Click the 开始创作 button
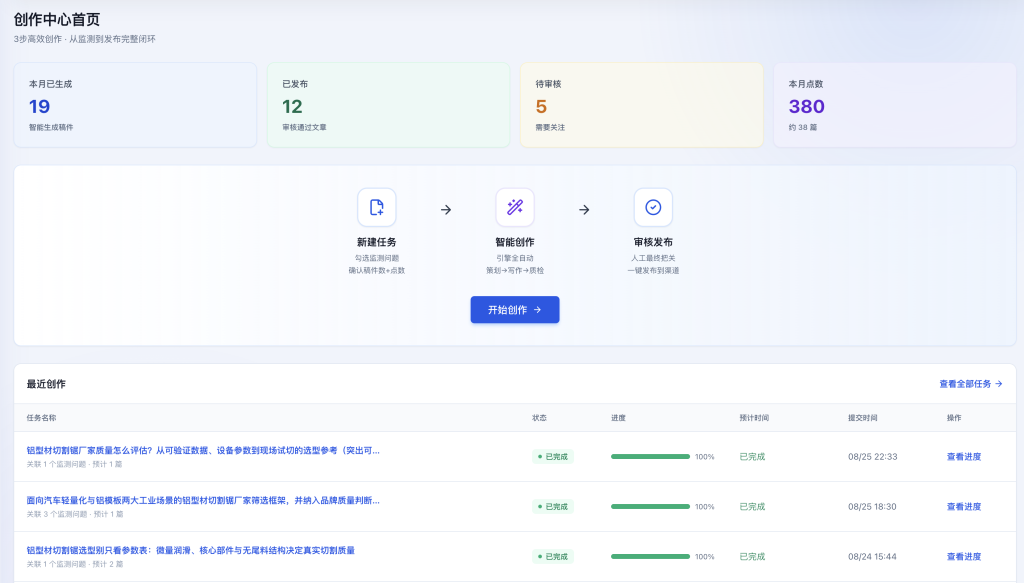1024x583 pixels. 515,309
